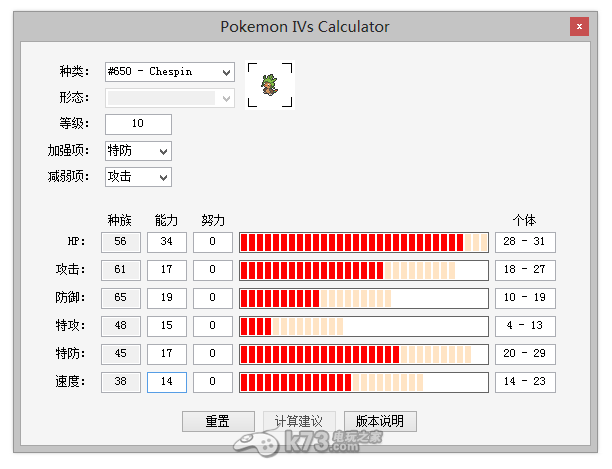This screenshot has width=612, height=469.
Task: Click the 特攻 努力 field
Action: 213,326
